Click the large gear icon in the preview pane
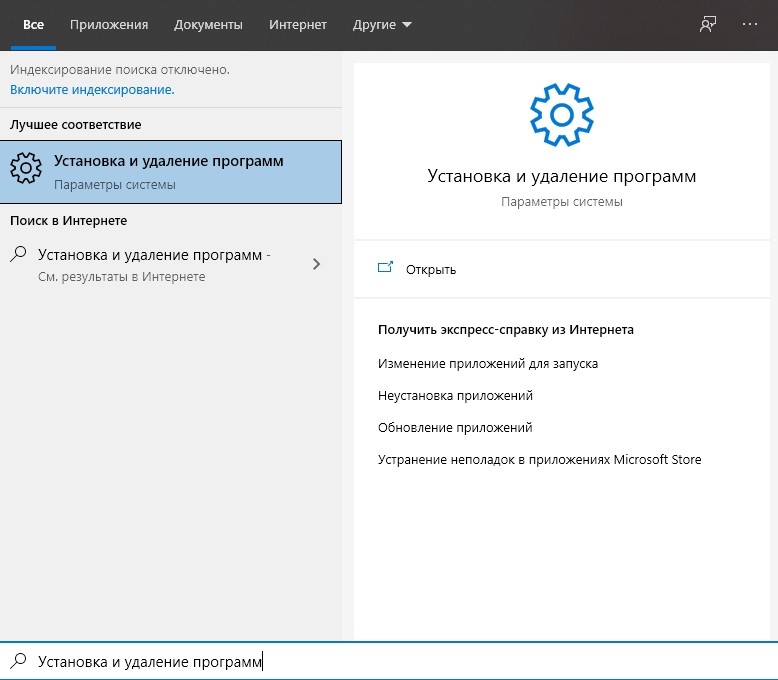This screenshot has width=778, height=680. click(561, 115)
